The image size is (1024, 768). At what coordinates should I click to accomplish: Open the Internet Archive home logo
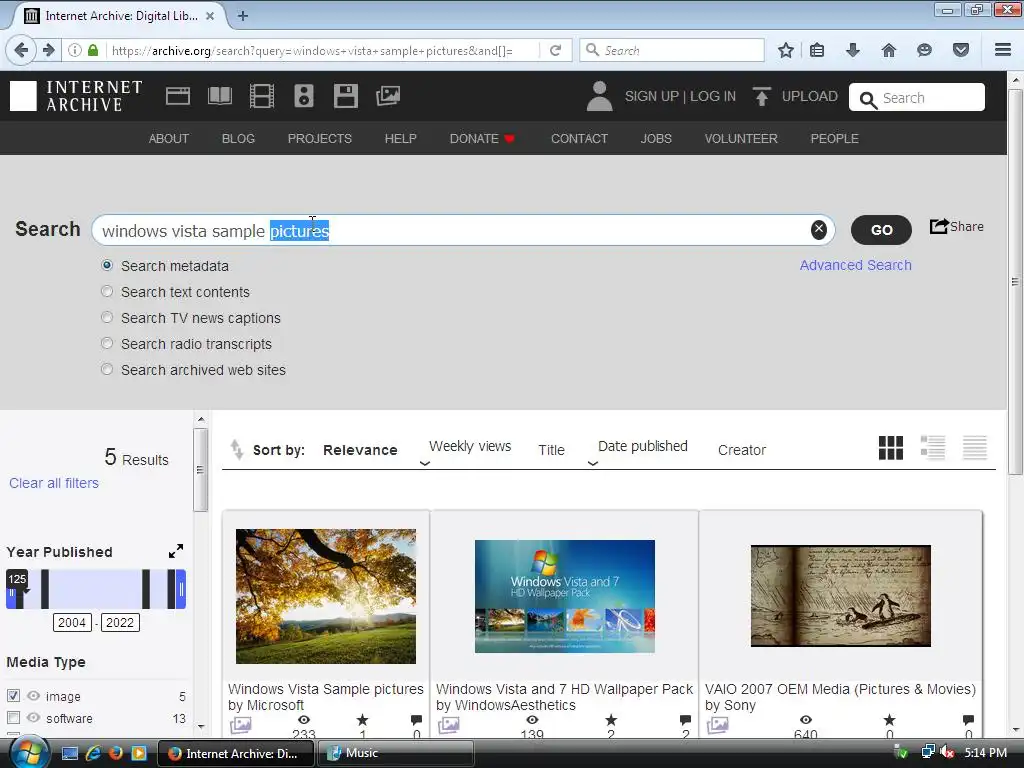76,96
